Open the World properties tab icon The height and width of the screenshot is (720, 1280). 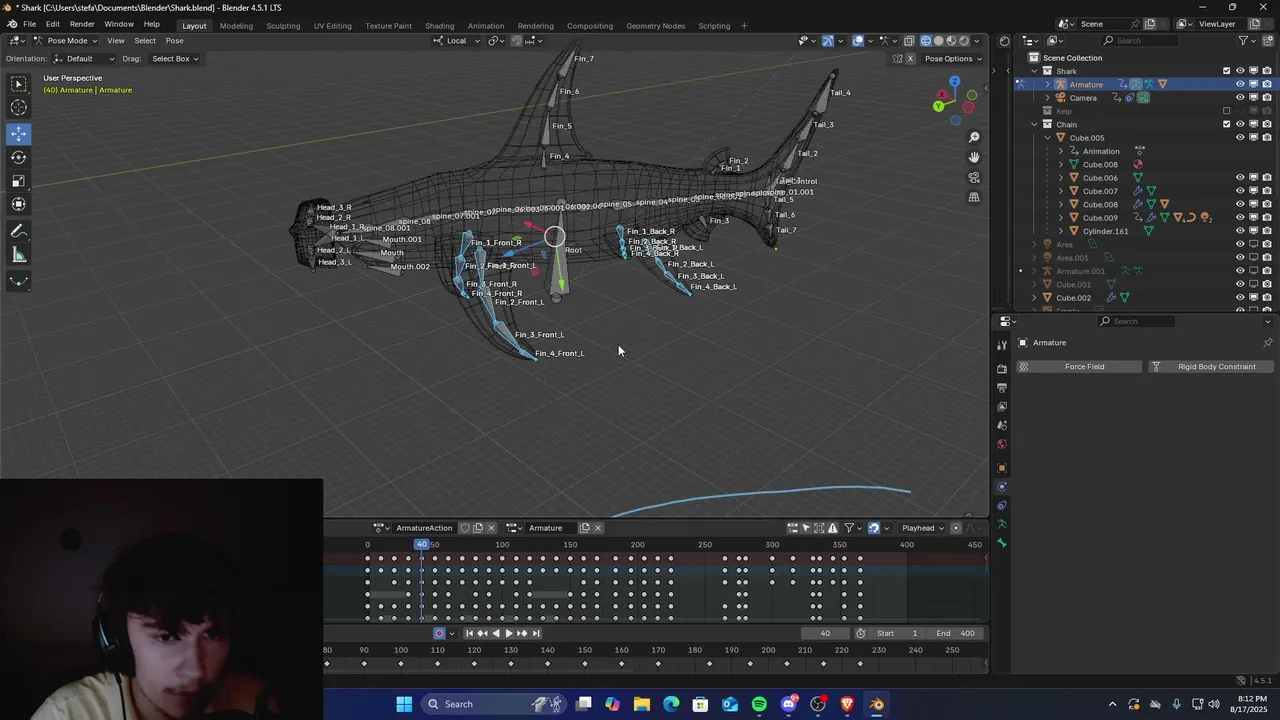click(1001, 444)
